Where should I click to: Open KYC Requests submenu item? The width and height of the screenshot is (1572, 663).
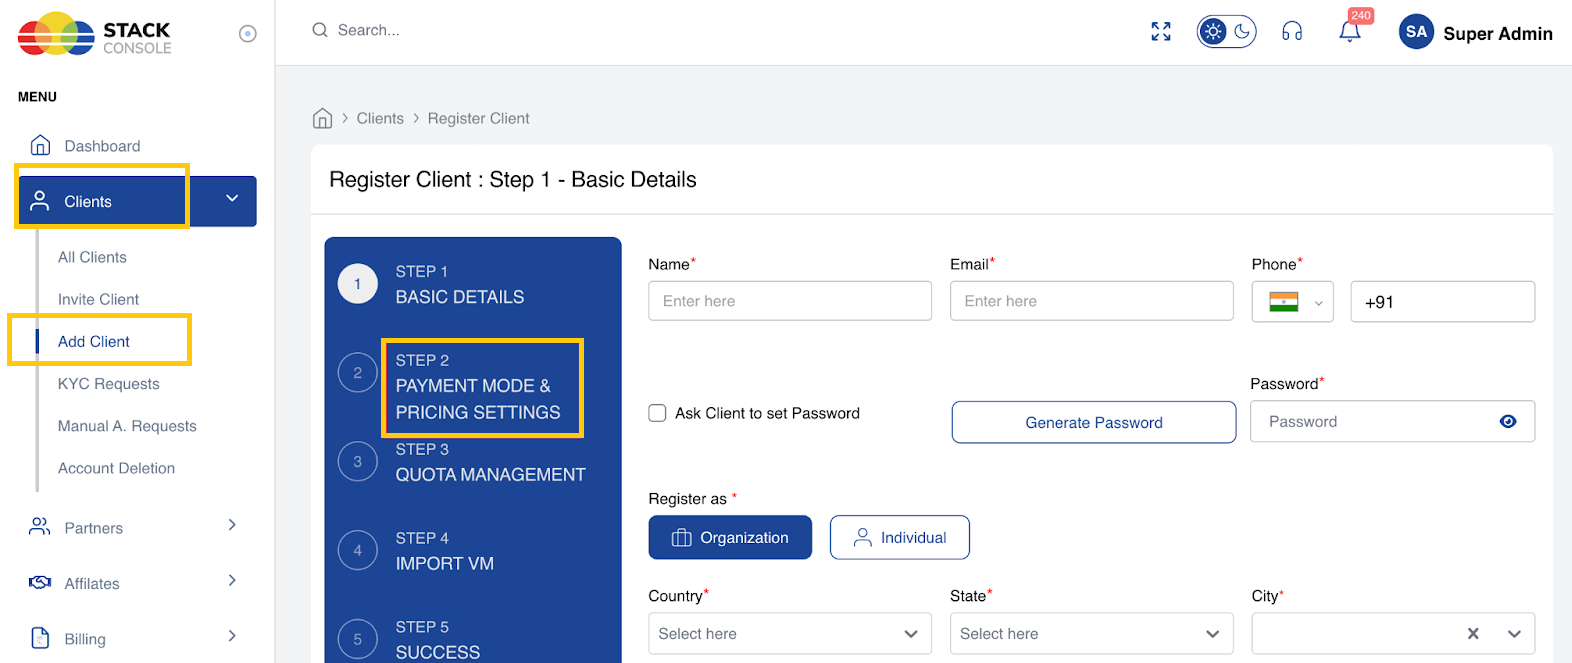pos(108,384)
